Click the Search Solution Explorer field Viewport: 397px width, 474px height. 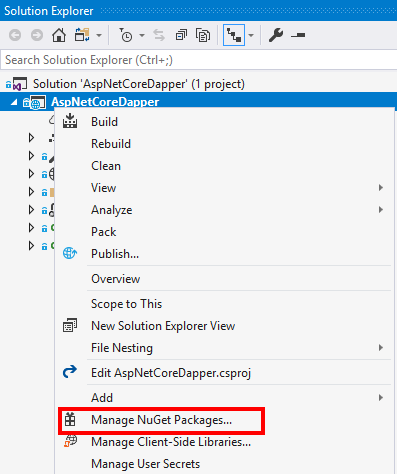pos(199,60)
